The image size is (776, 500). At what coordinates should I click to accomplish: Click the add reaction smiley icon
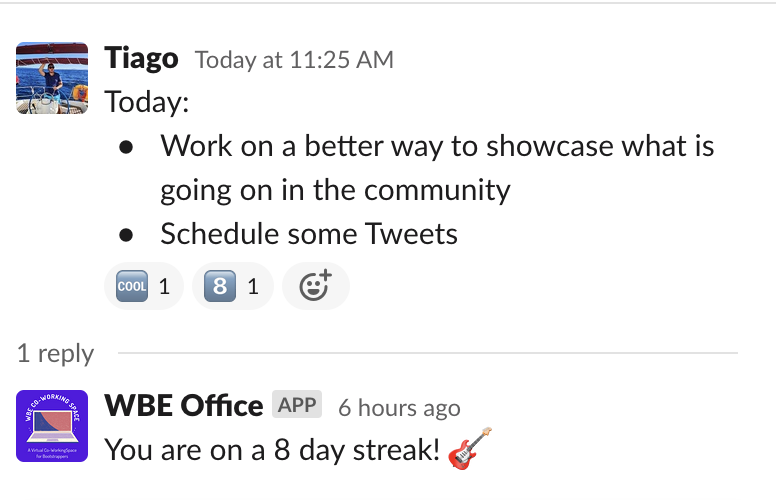(x=315, y=287)
